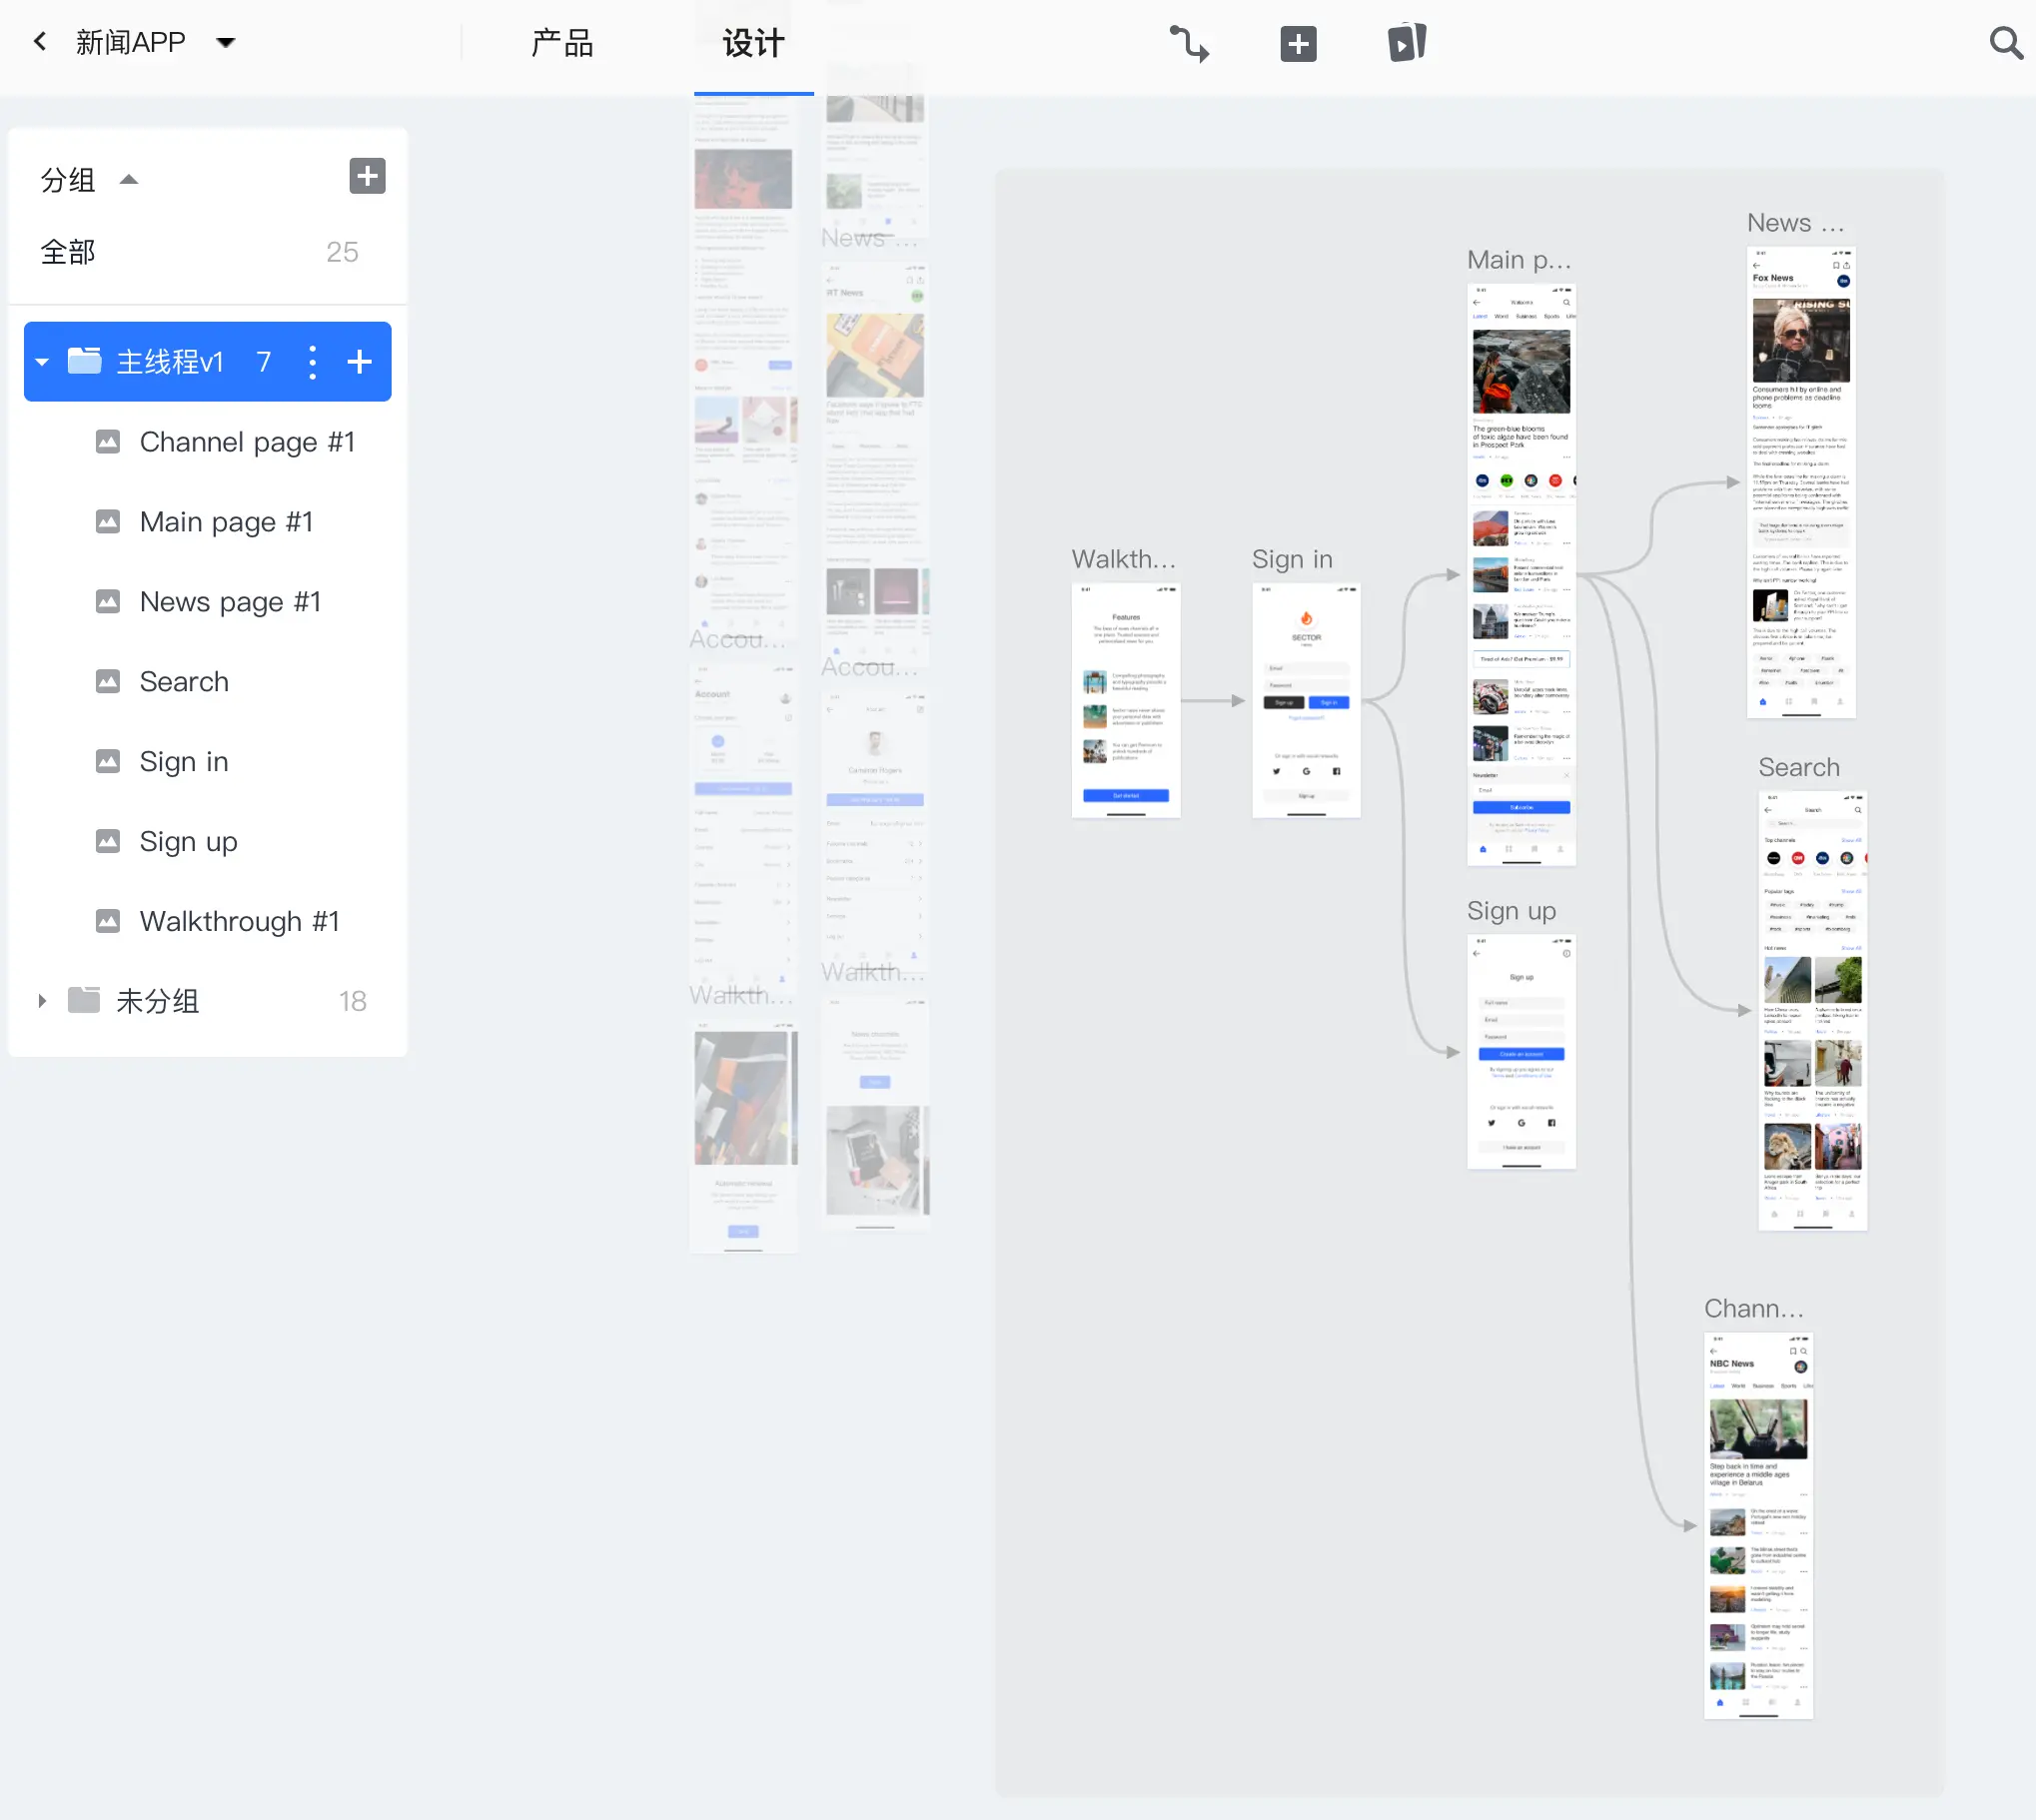
Task: Open more options for 主线程v1
Action: [x=312, y=362]
